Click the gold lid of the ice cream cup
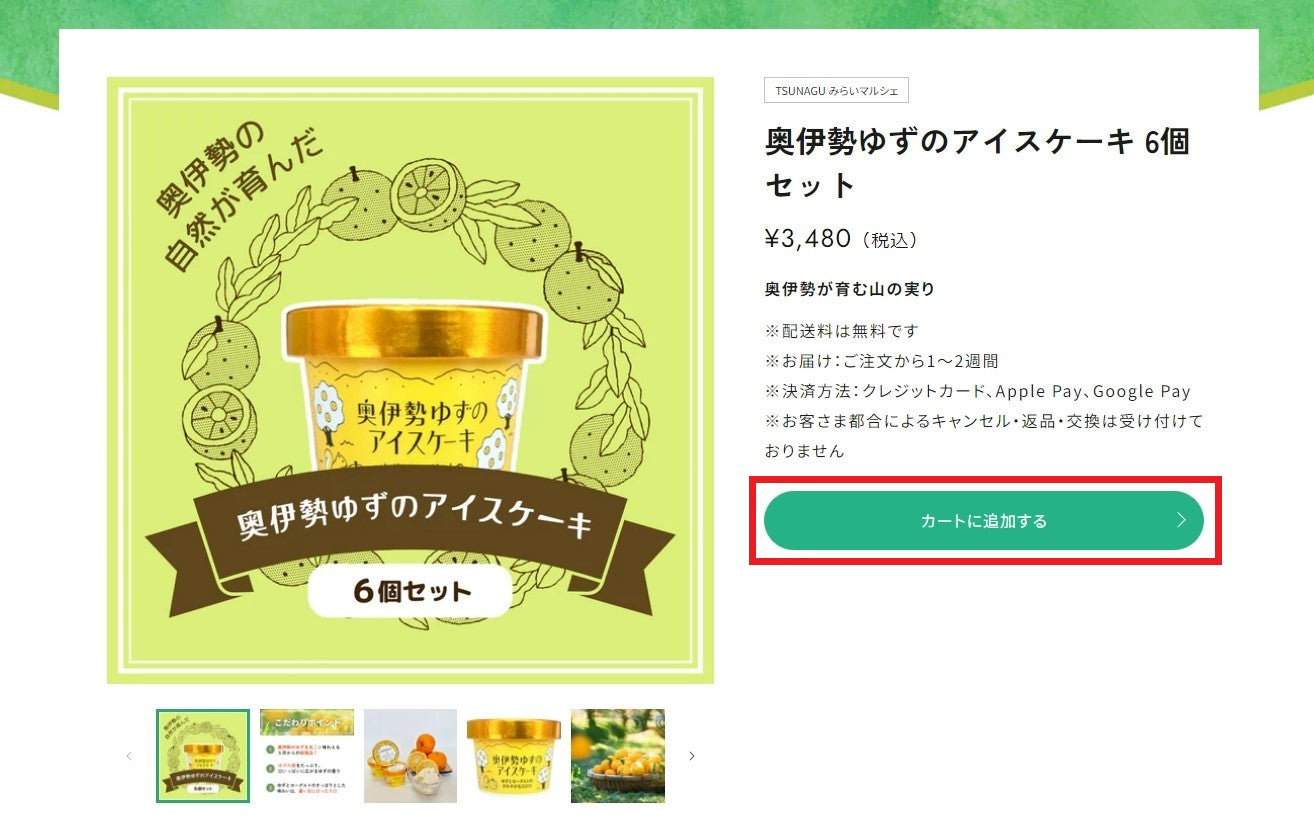This screenshot has width=1314, height=817. (x=414, y=332)
